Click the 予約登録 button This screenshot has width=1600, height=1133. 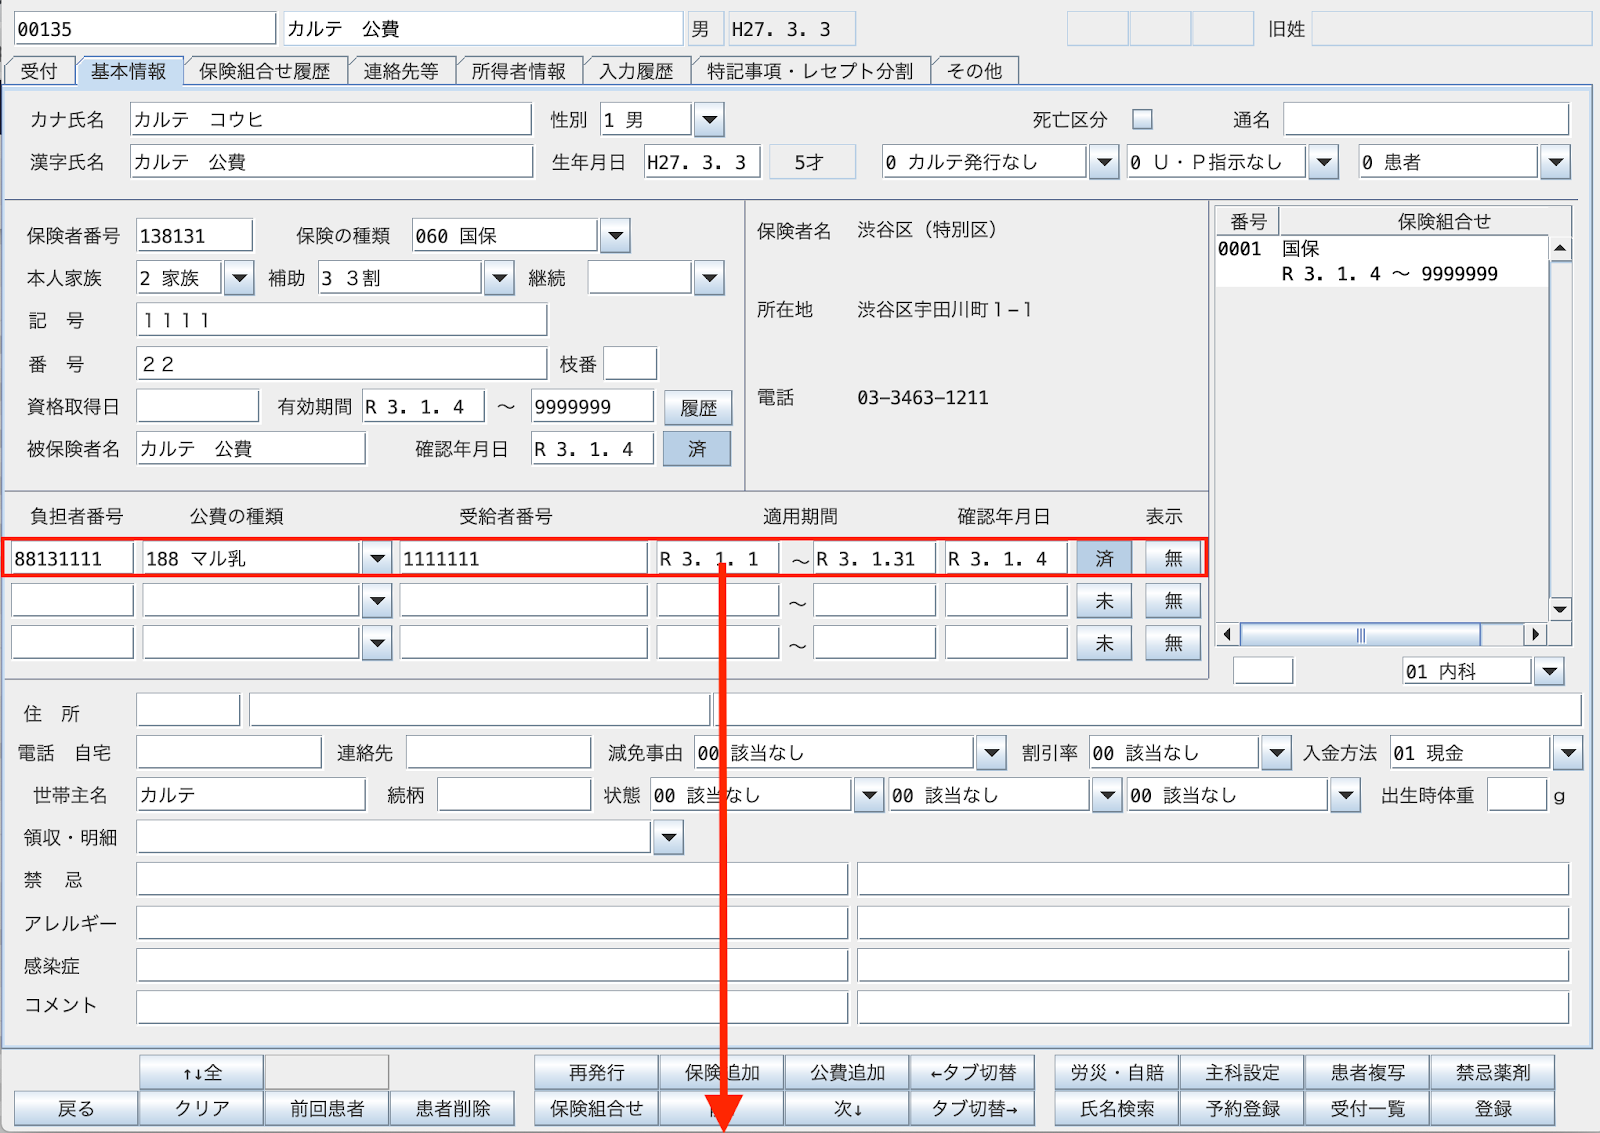point(1242,1108)
